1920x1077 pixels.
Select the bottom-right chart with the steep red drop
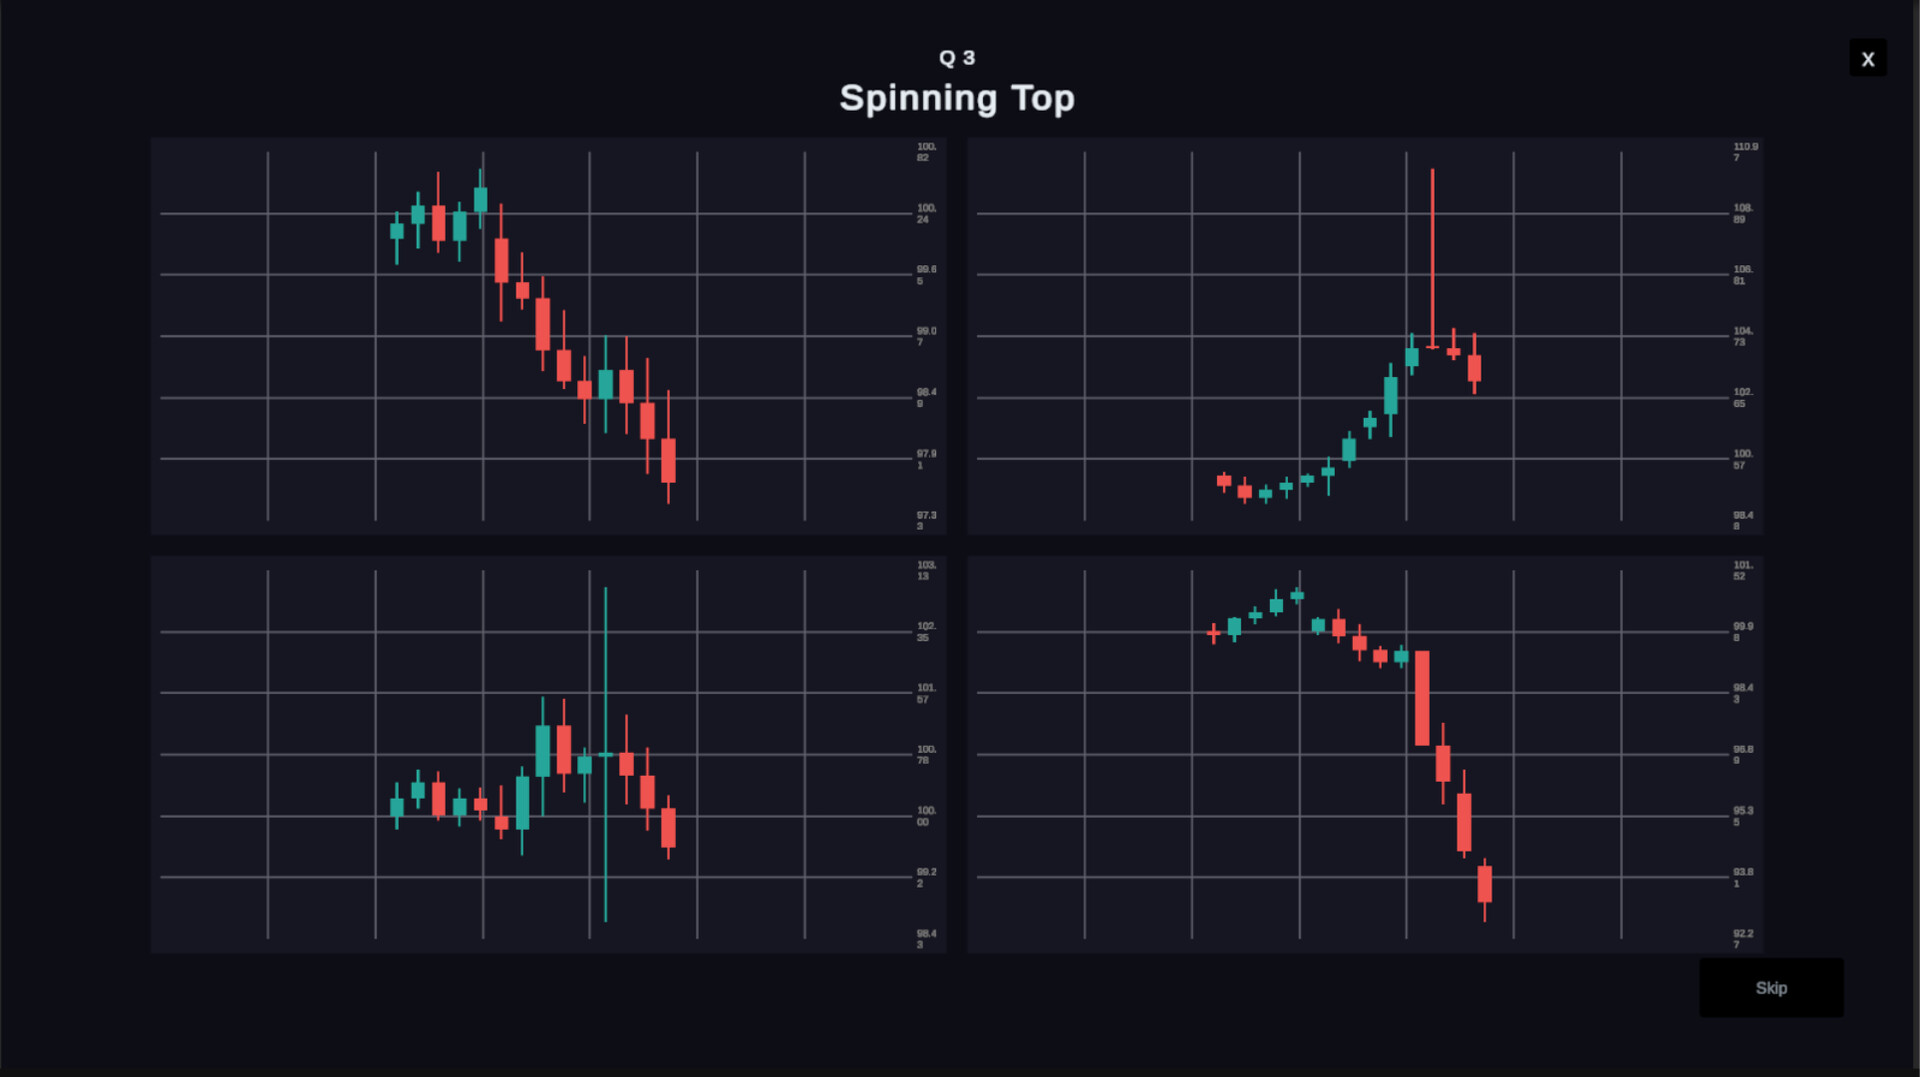coord(1364,755)
